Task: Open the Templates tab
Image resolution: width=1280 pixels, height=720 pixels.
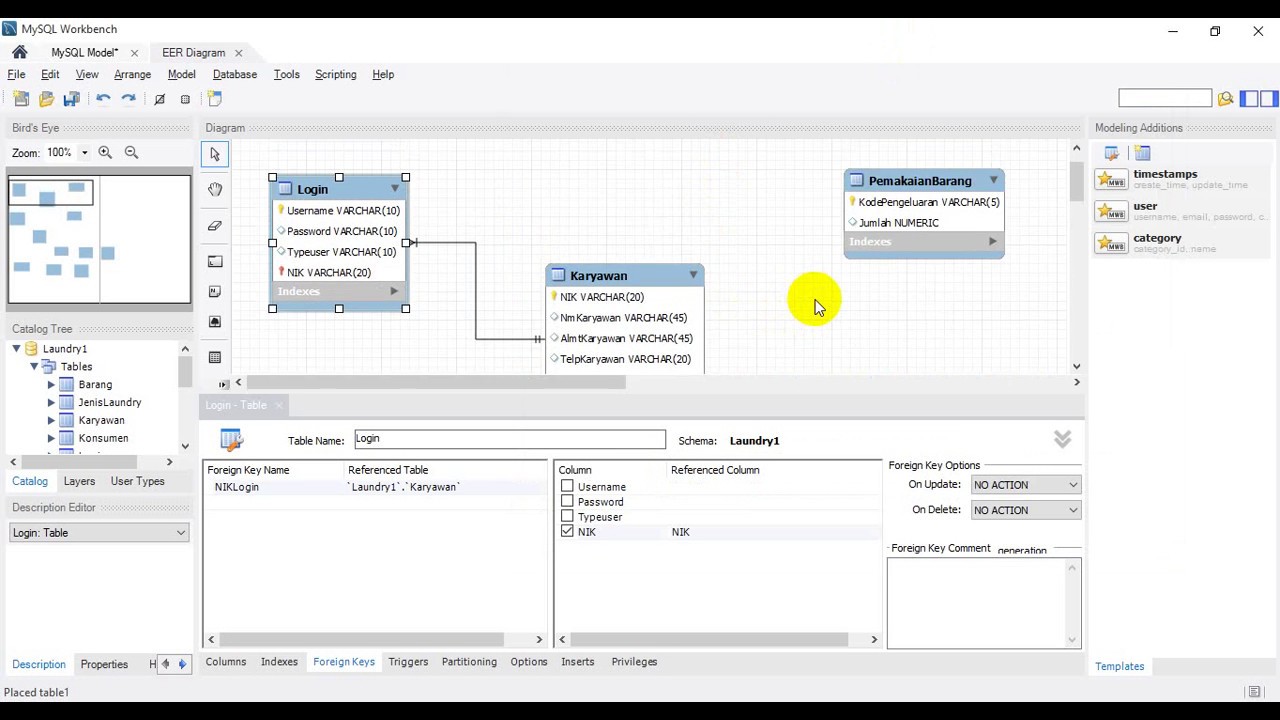Action: point(1119,666)
